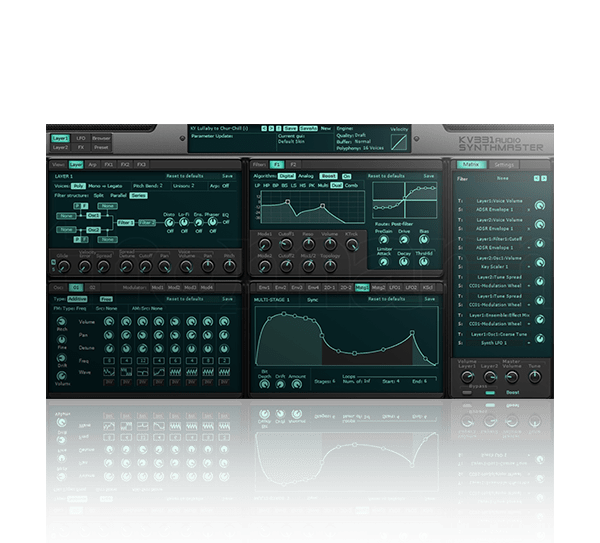Image resolution: width=600 pixels, height=543 pixels.
Task: Click Layer1:Voice Volume matrix amount knob
Action: click(540, 205)
